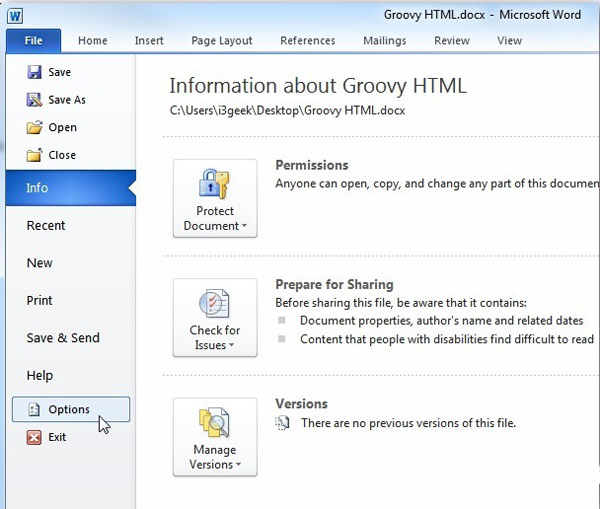Click 'Document properties, author's name and related dates'

(x=442, y=321)
